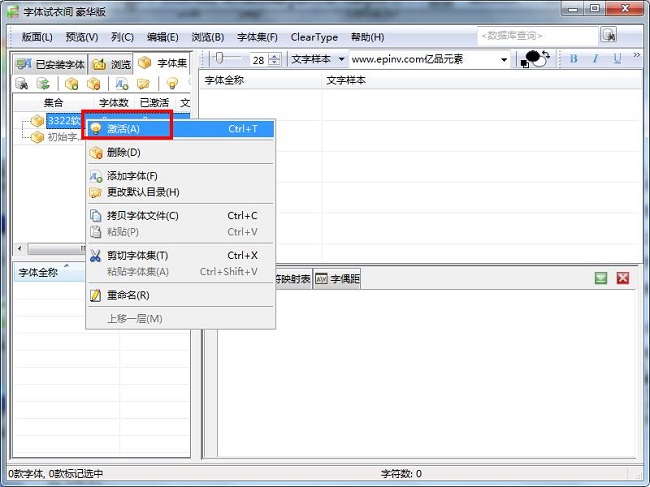Toggle underline formatting button
This screenshot has width=650, height=487.
pyautogui.click(x=617, y=59)
